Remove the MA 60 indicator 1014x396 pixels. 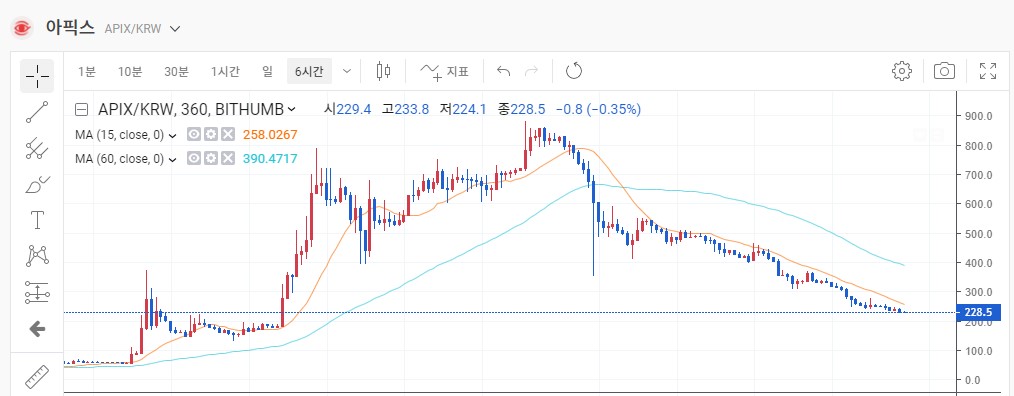228,159
